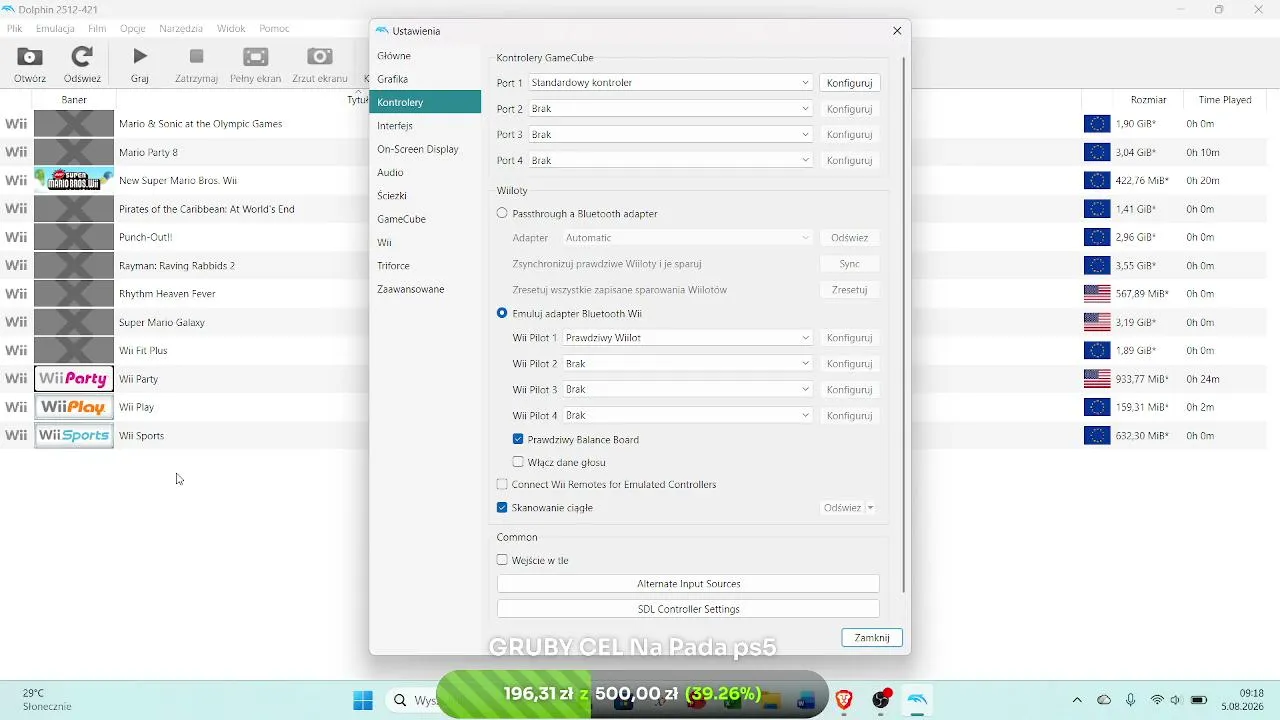
Task: Select the Wii Party banner image
Action: point(74,379)
